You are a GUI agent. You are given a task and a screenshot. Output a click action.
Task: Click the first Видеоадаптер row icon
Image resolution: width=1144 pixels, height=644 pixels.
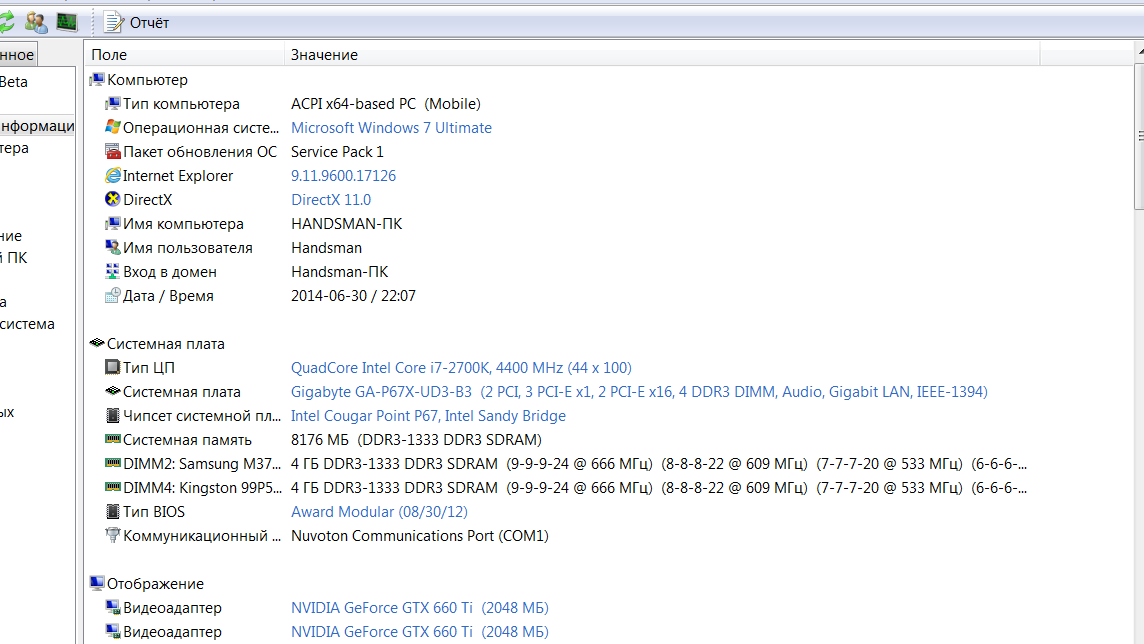(112, 607)
